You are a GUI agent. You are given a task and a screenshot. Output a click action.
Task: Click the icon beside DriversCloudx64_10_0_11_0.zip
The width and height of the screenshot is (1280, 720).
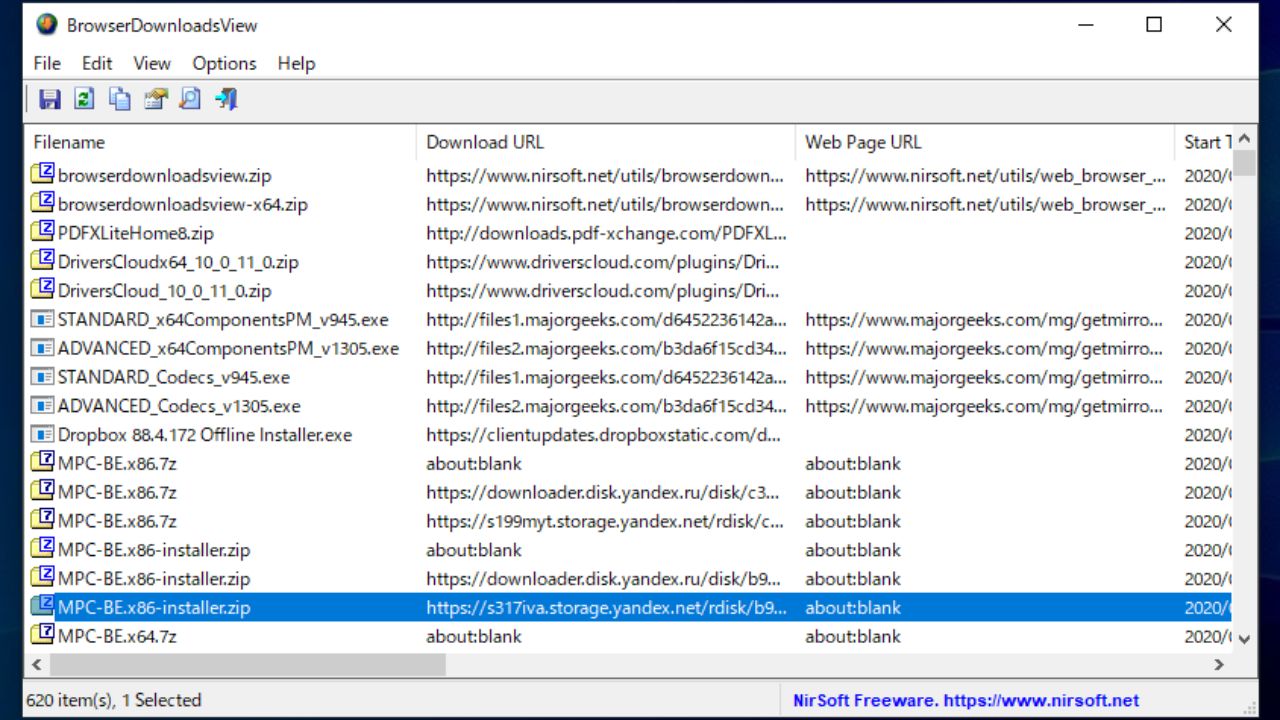(42, 262)
